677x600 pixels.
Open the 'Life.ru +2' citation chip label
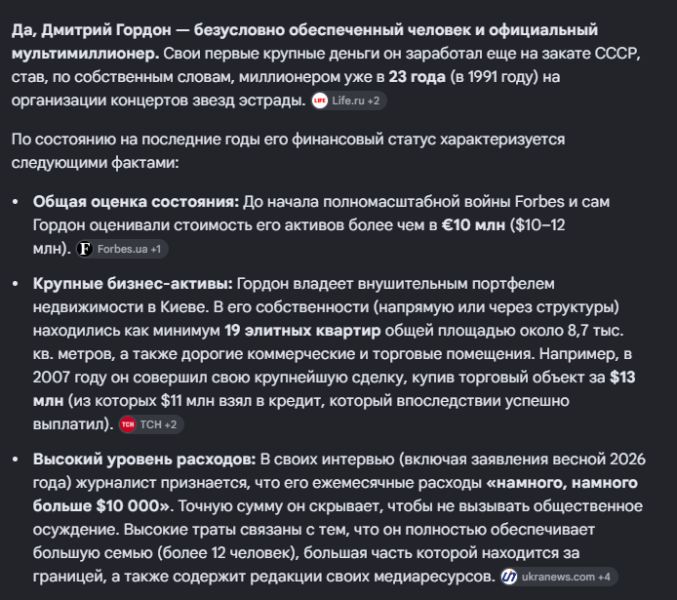[x=356, y=101]
